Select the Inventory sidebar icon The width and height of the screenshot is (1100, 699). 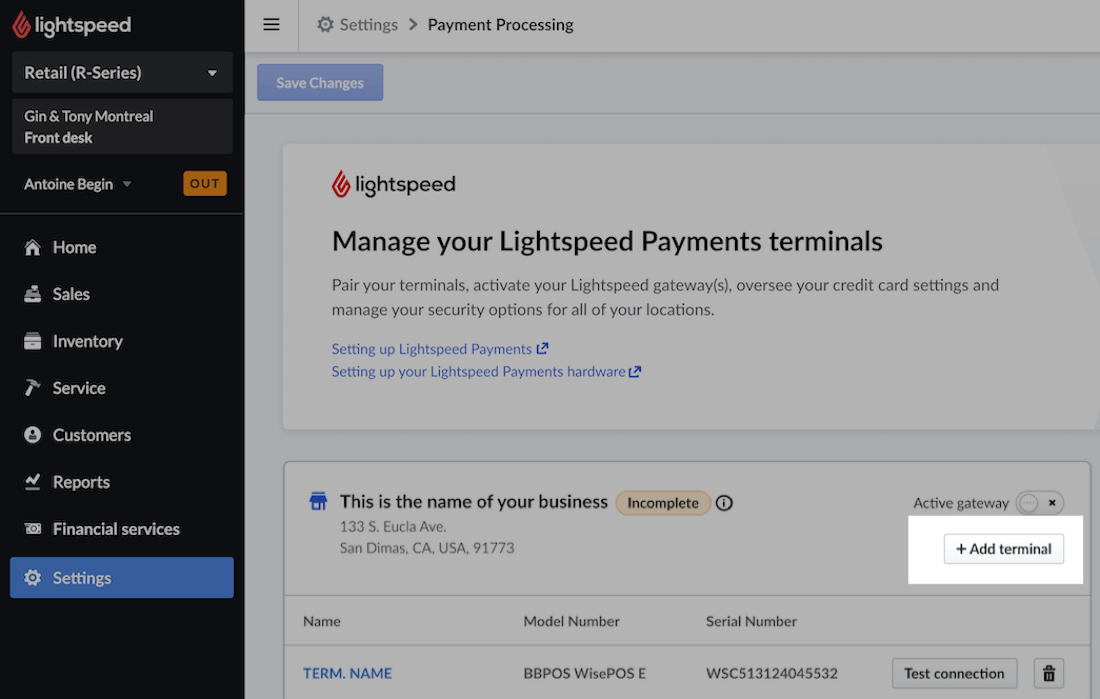[34, 341]
